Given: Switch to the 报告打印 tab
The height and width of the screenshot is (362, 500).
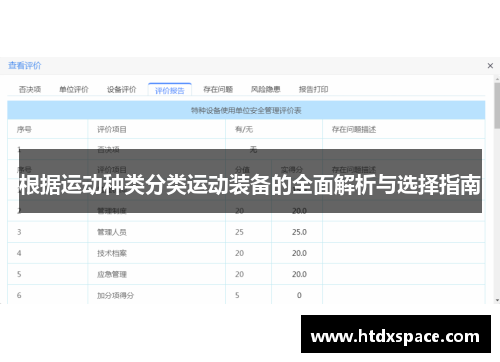Looking at the screenshot, I should point(313,89).
